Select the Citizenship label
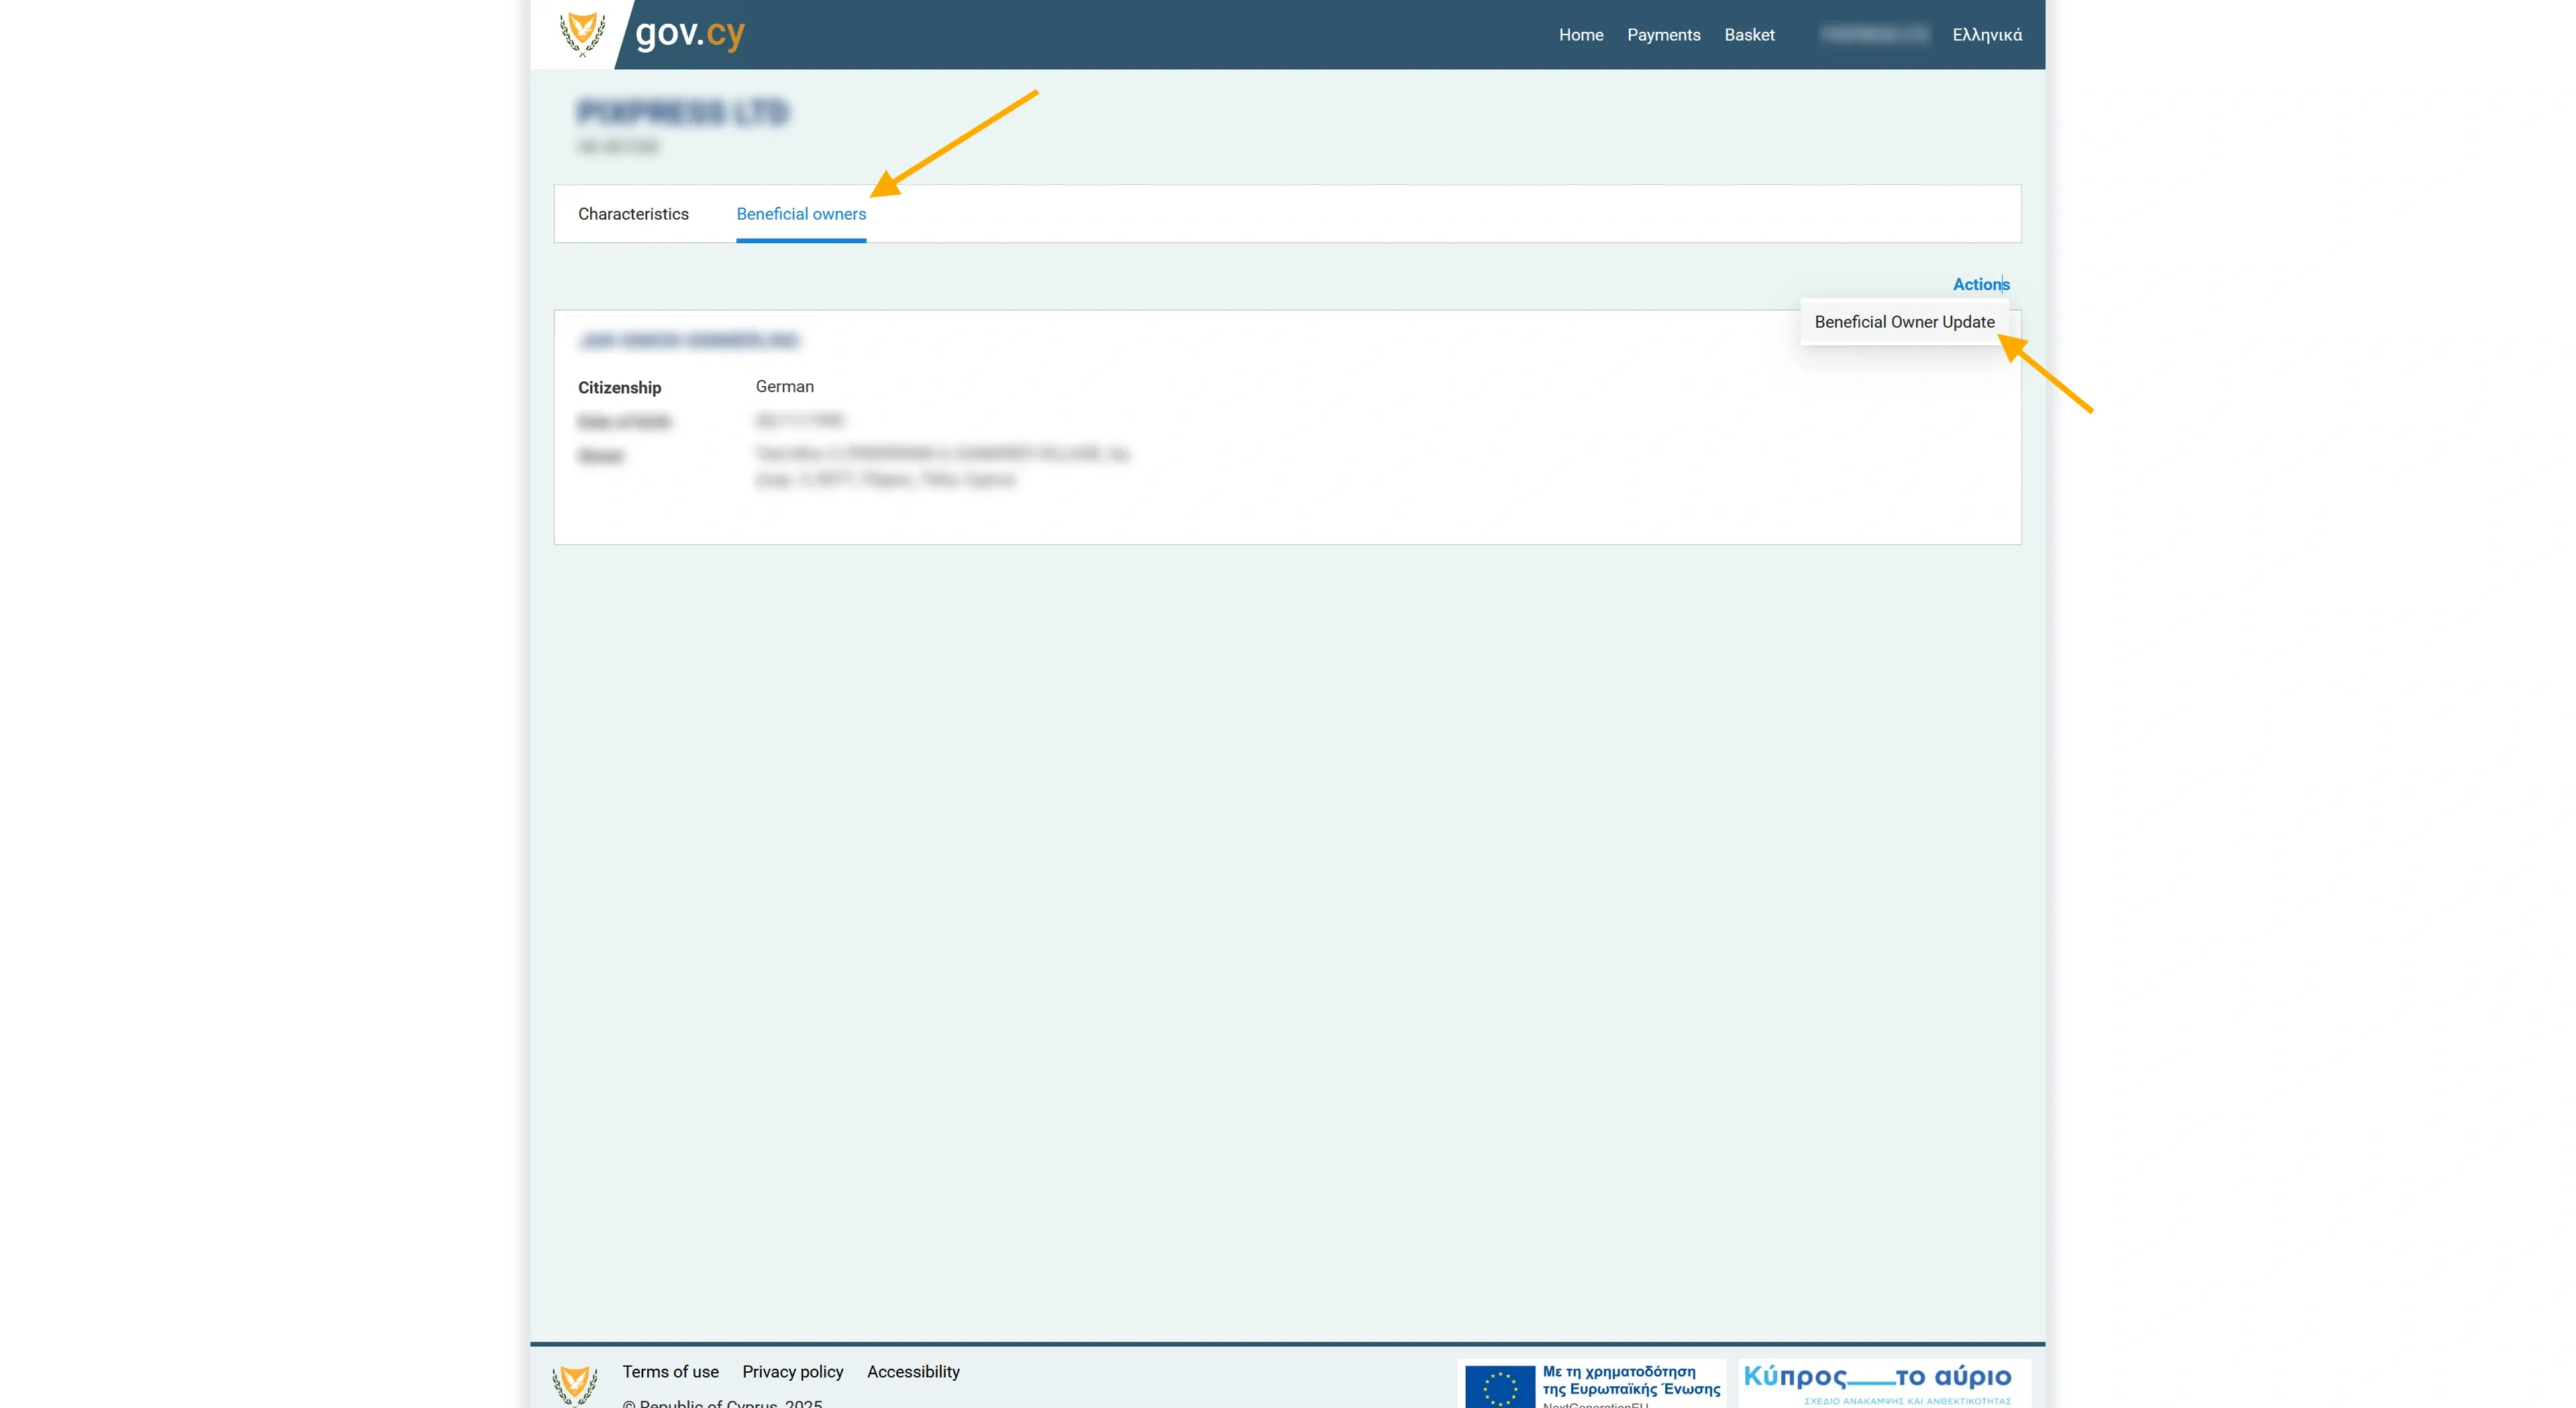The height and width of the screenshot is (1408, 2576). (619, 388)
